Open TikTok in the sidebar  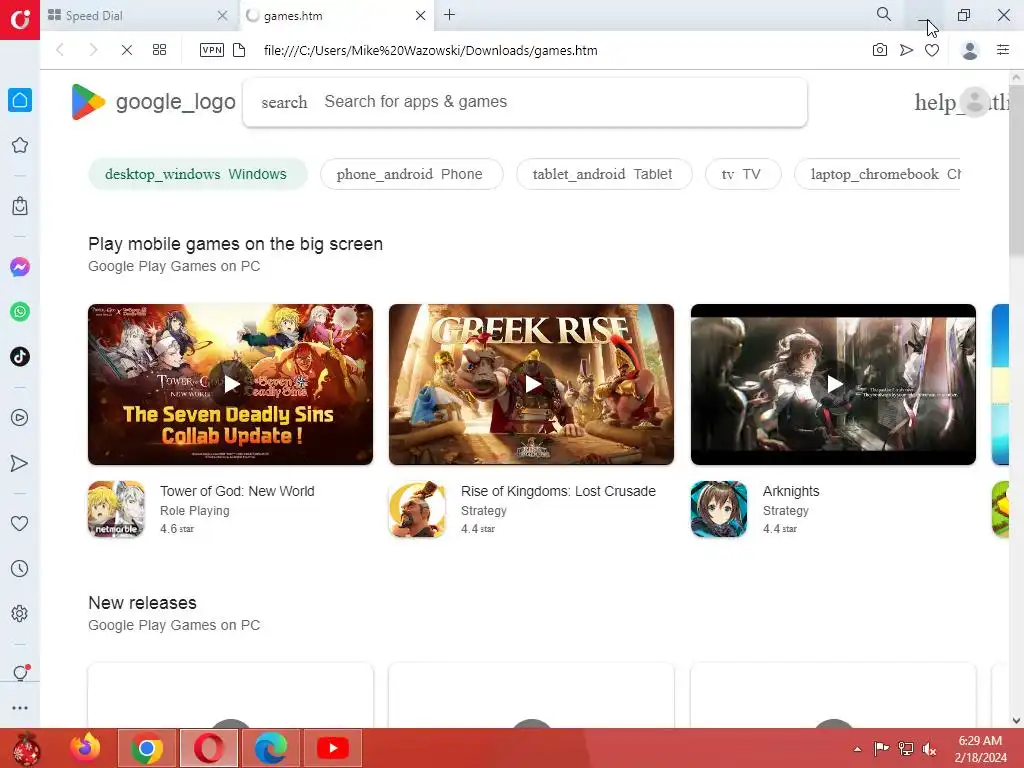tap(20, 357)
